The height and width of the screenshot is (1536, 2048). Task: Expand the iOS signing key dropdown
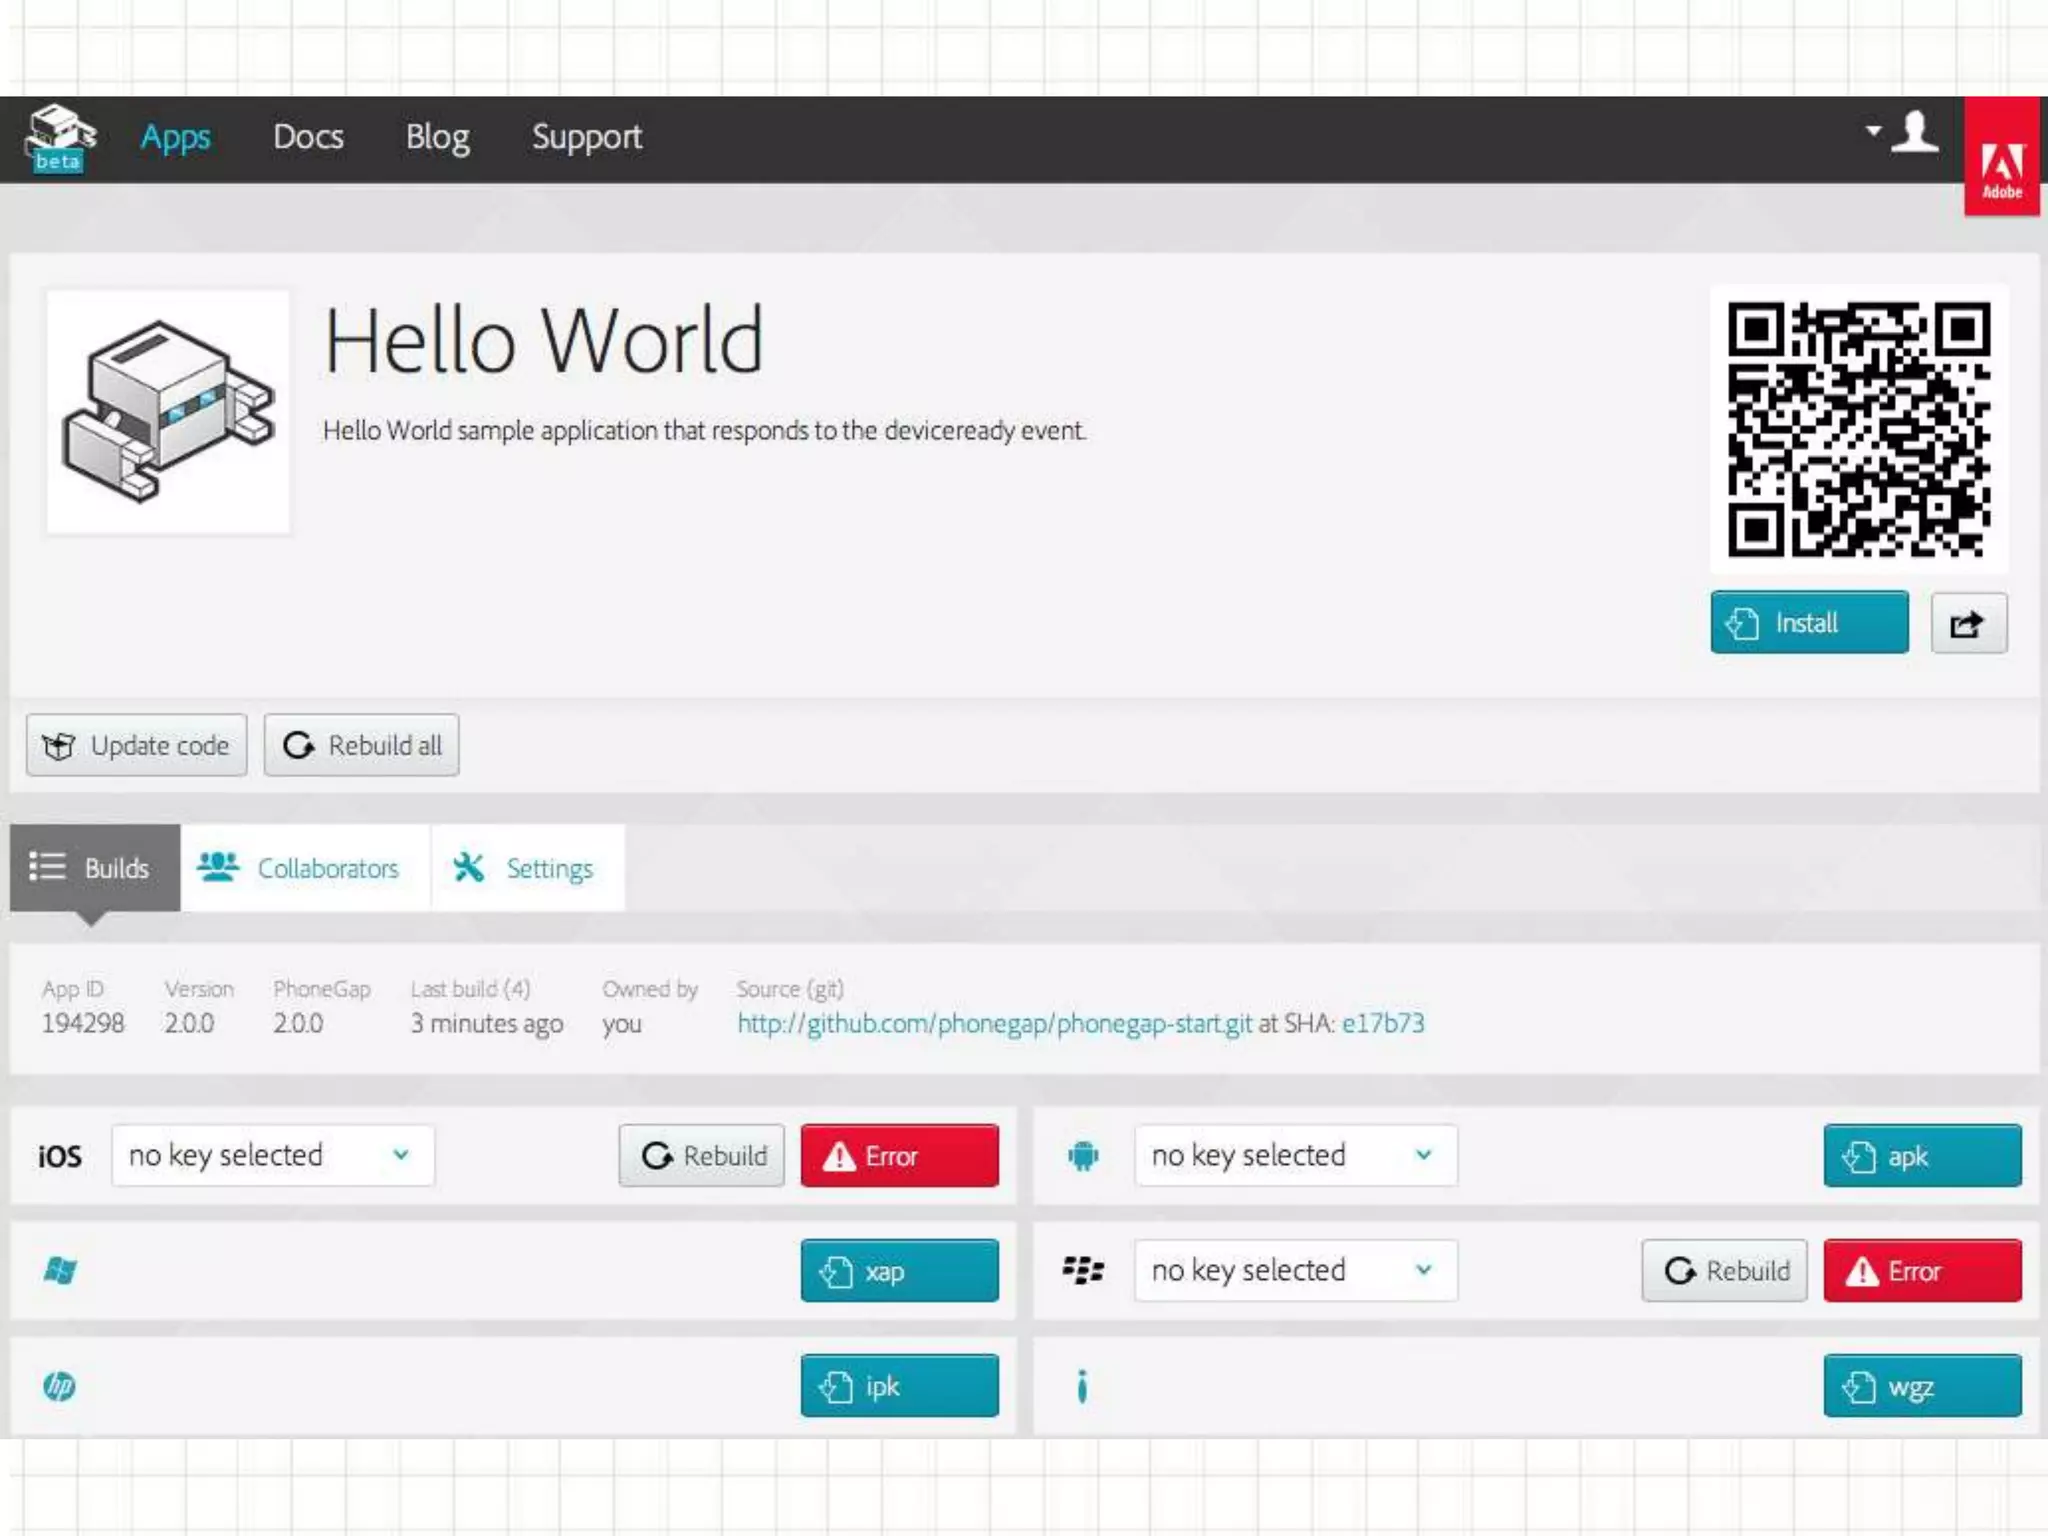coord(272,1156)
